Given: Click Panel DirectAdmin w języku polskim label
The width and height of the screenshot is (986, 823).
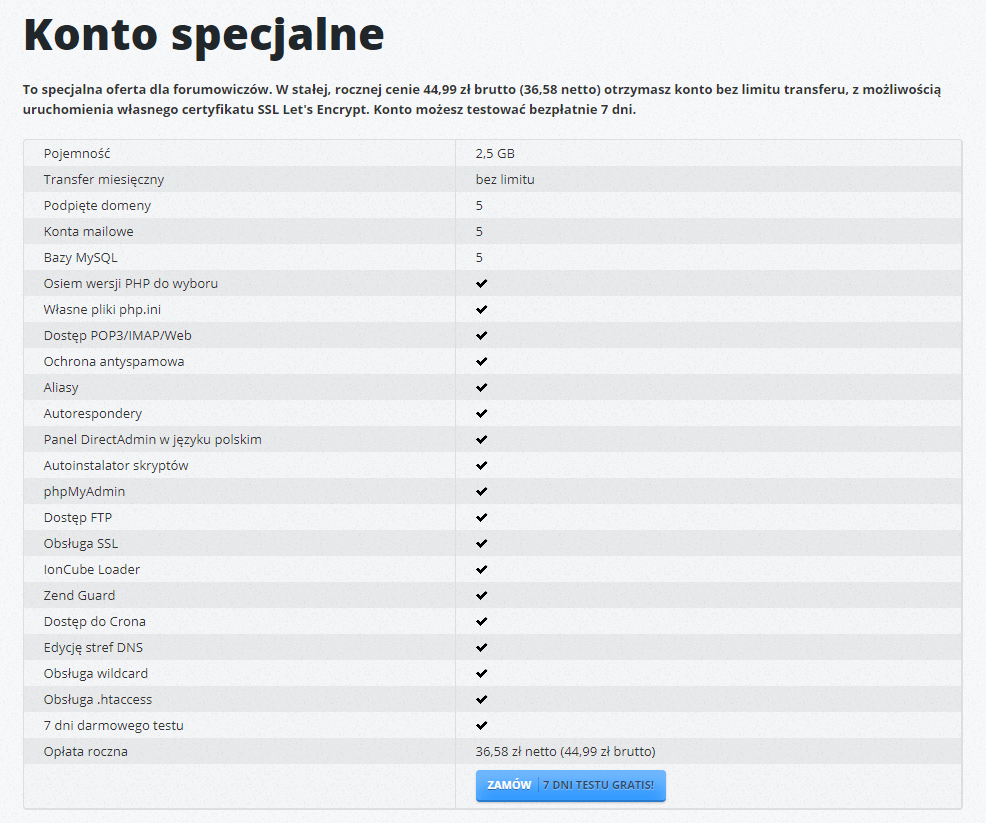Looking at the screenshot, I should 153,439.
